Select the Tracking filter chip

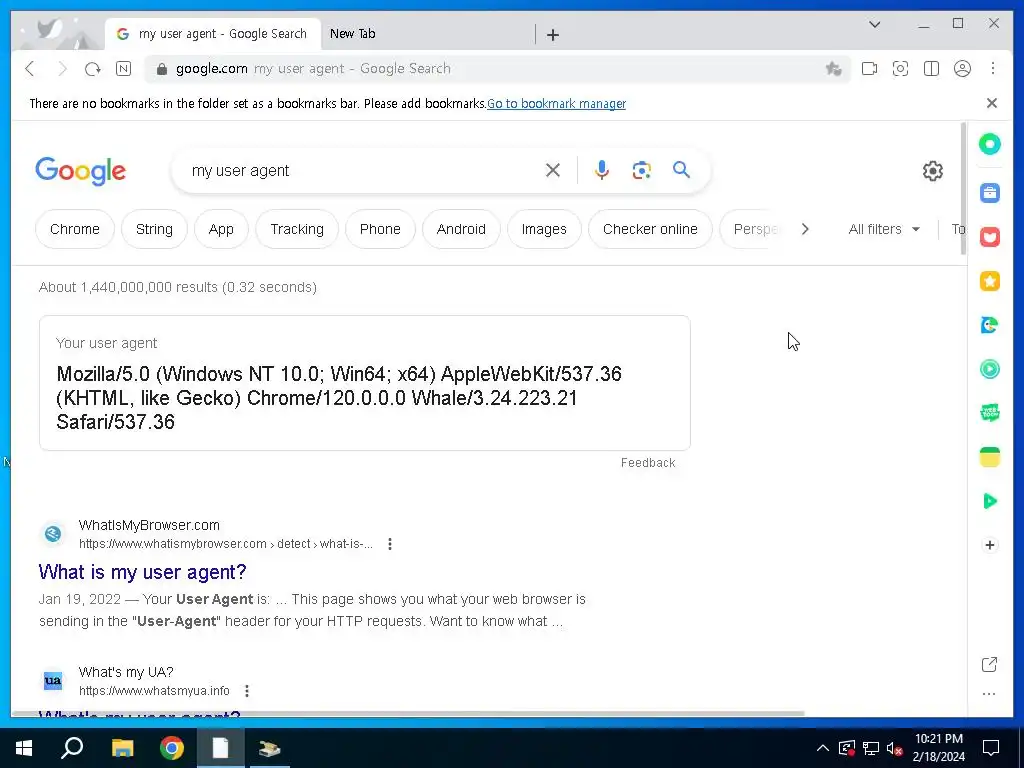tap(297, 229)
